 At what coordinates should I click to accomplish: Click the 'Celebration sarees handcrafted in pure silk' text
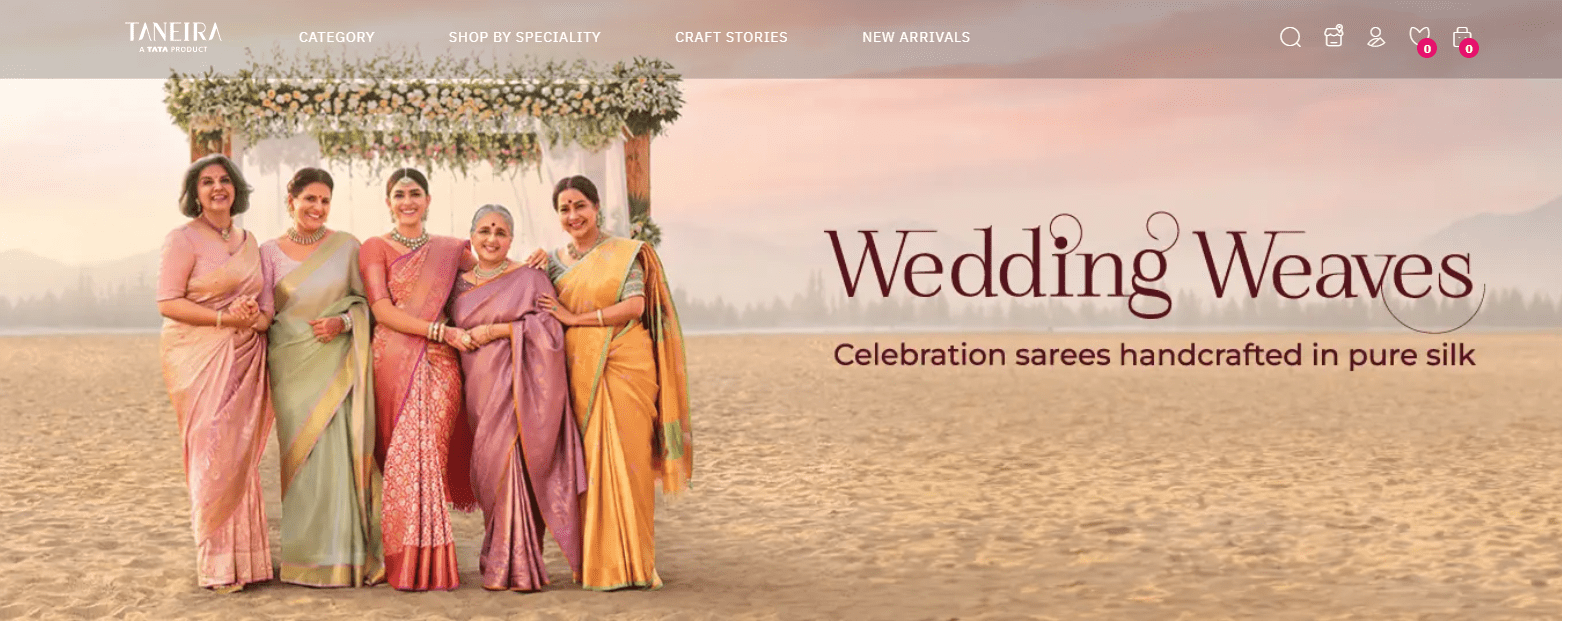point(1154,355)
